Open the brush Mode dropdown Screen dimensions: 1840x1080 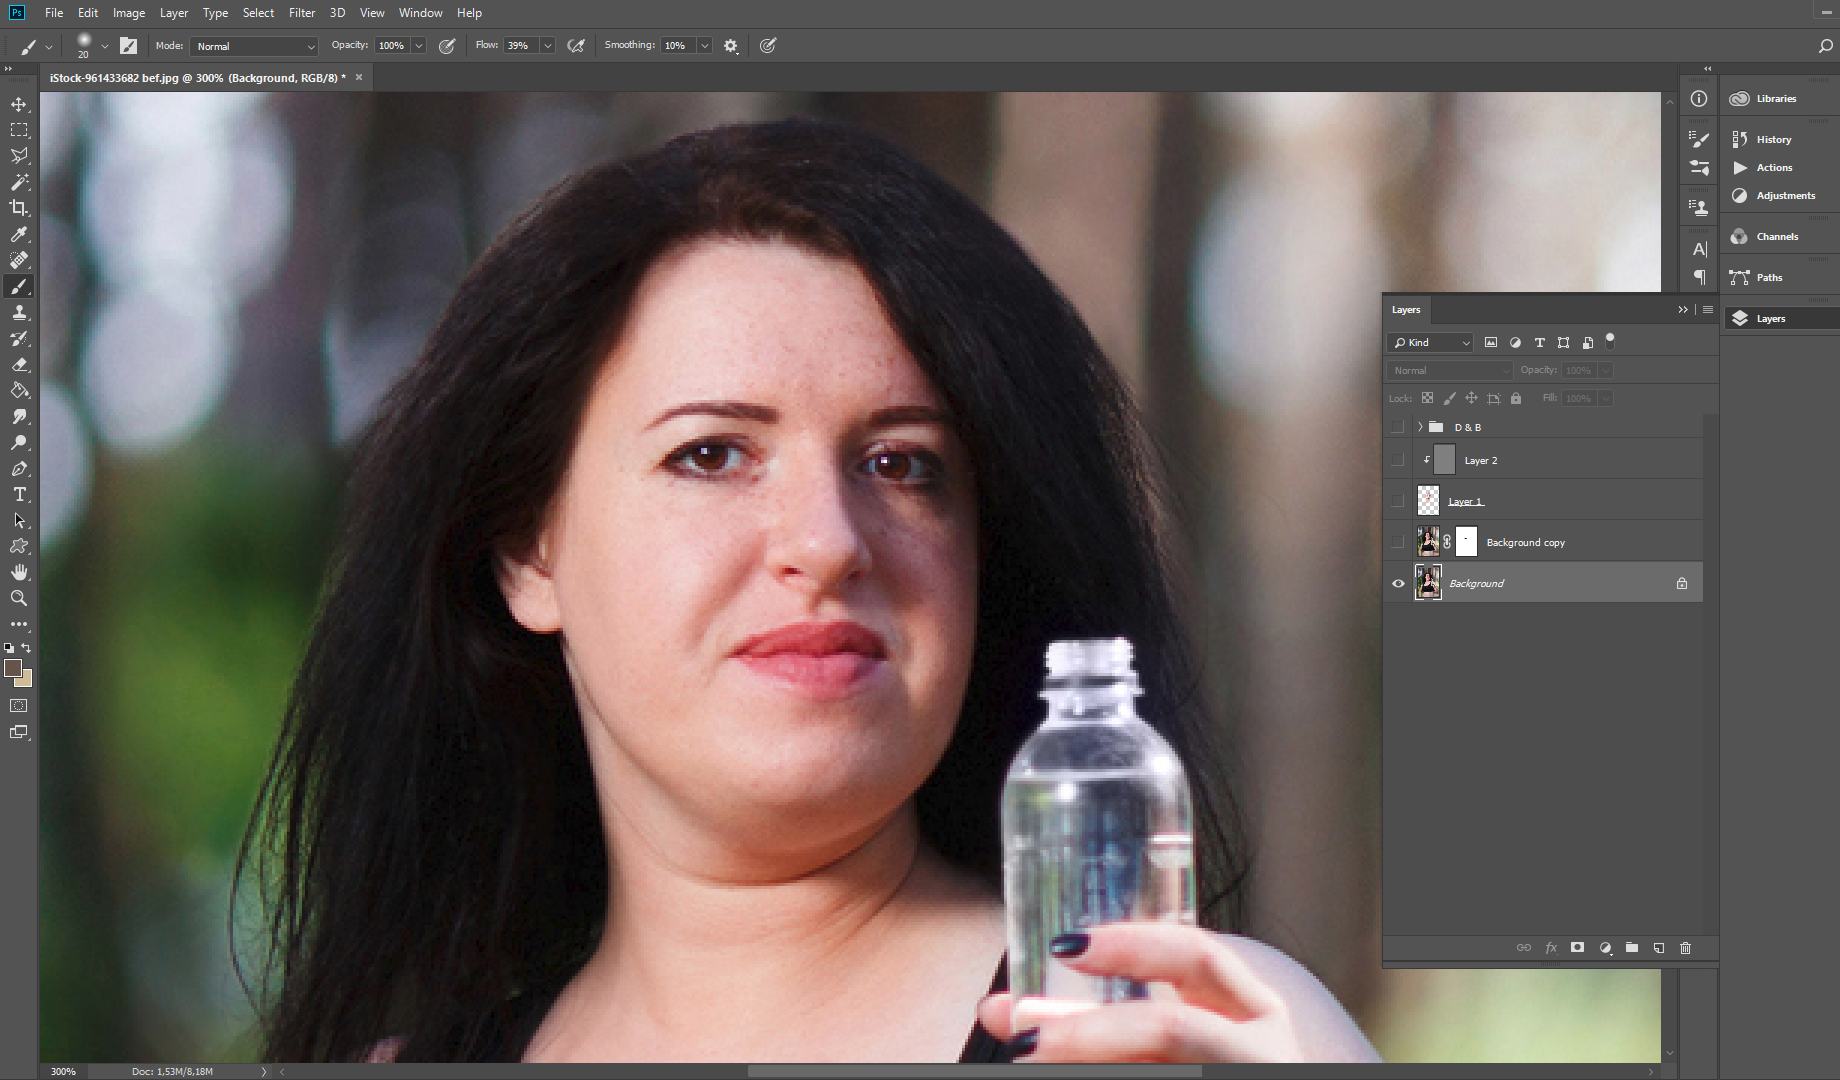coord(254,46)
